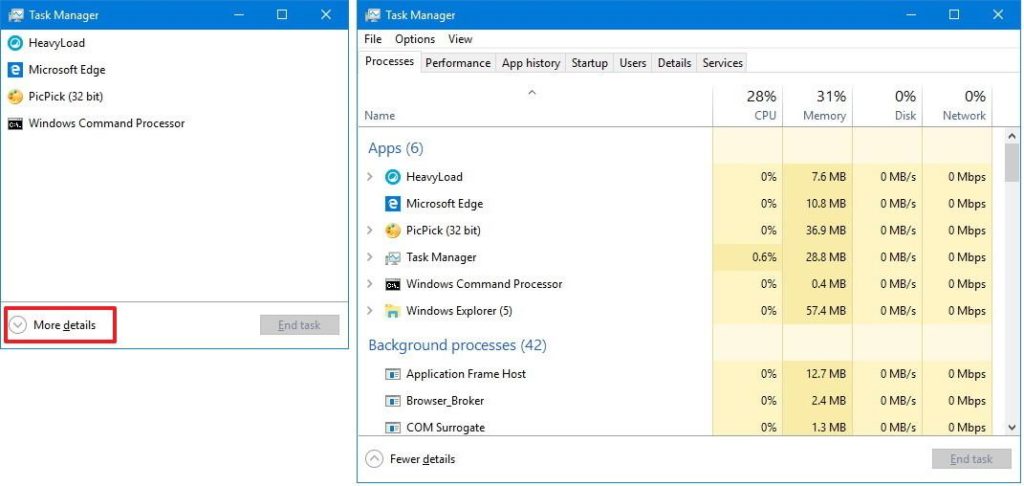This screenshot has width=1024, height=486.
Task: Click the PicPick icon in the compact list
Action: pyautogui.click(x=15, y=97)
